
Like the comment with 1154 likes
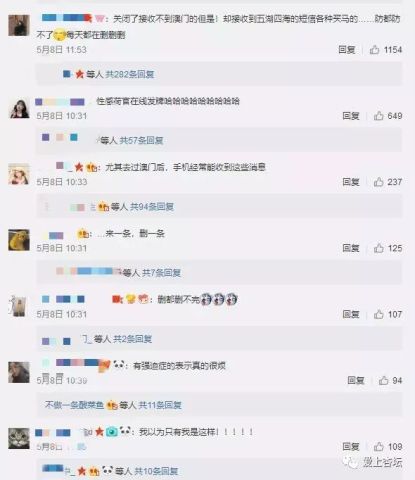374,50
